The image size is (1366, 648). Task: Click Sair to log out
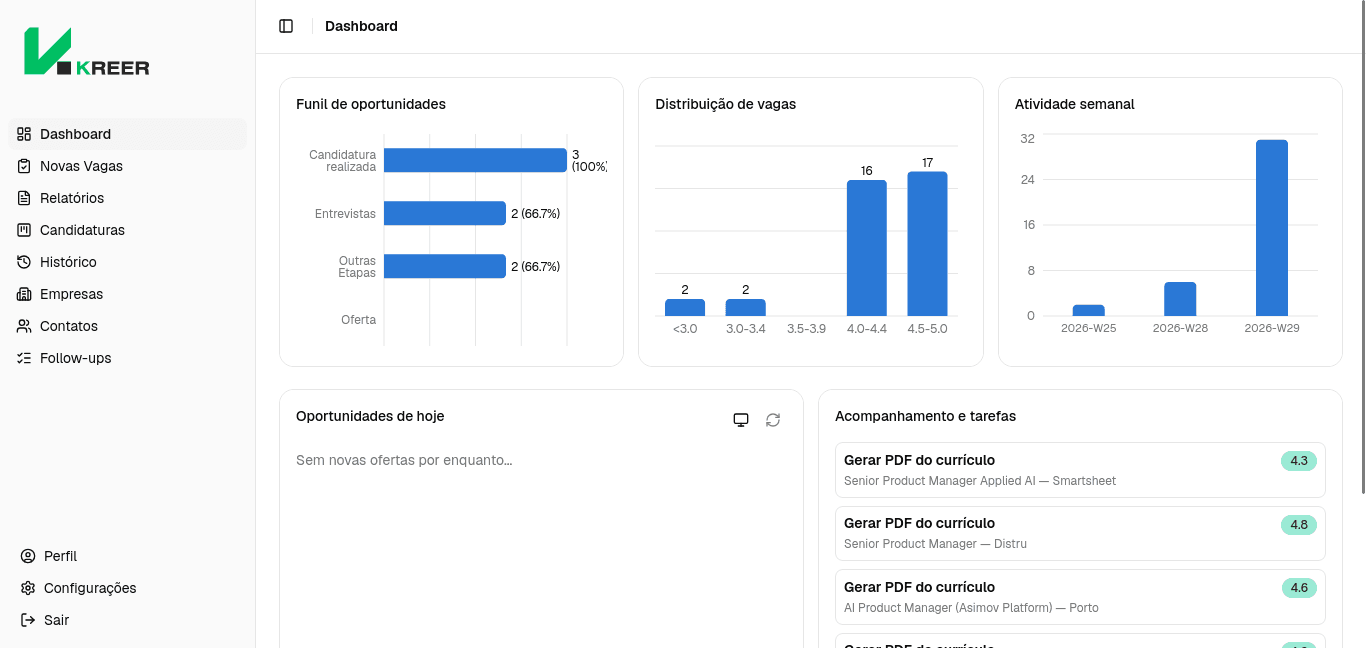click(x=127, y=620)
